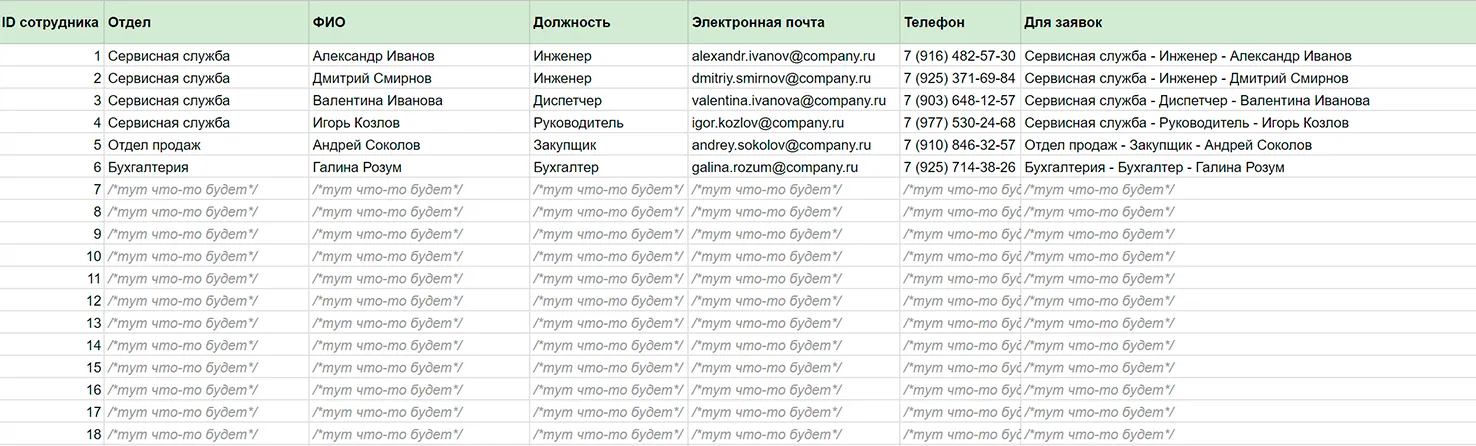Select 'Отдел продаж - Закупщик - Андрей Соколов' cell

click(x=1248, y=145)
